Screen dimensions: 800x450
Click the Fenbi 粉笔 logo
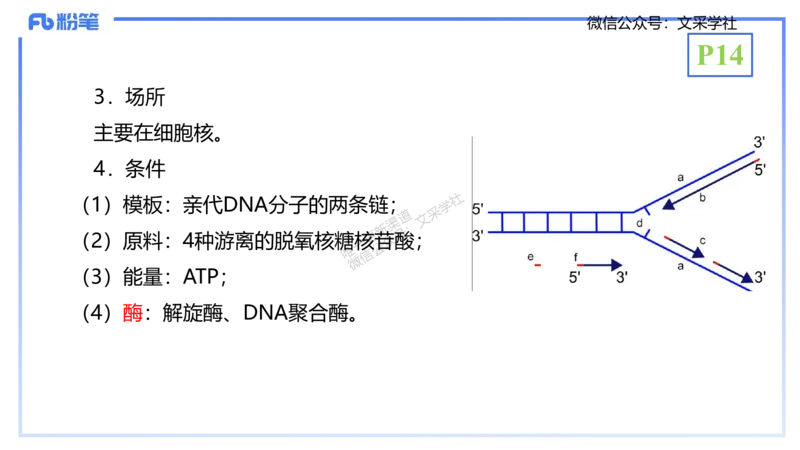[64, 21]
